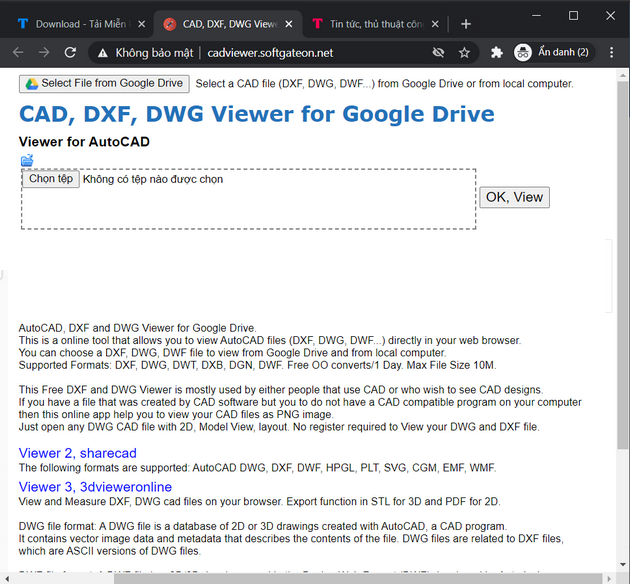Click the horizontal scrollbar thumb

358,578
